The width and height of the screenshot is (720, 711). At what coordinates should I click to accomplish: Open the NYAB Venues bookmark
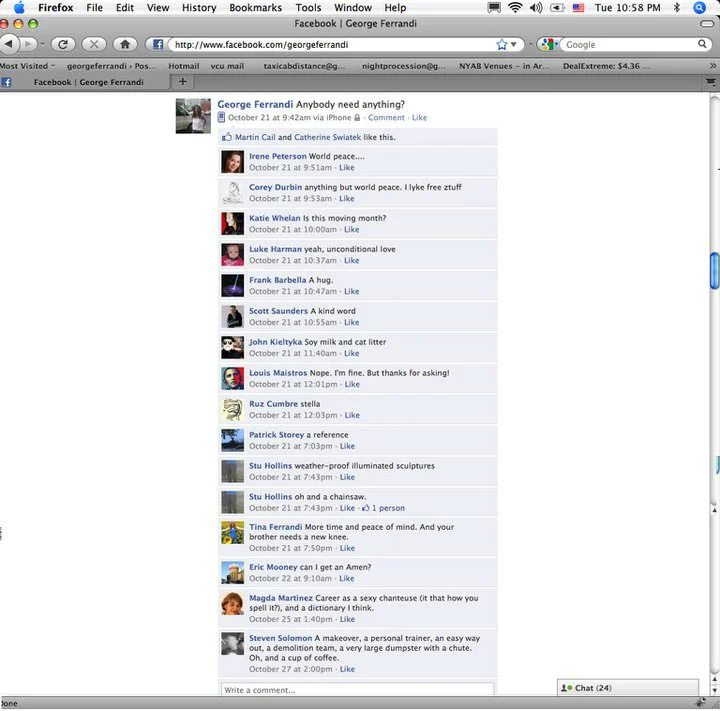point(504,66)
